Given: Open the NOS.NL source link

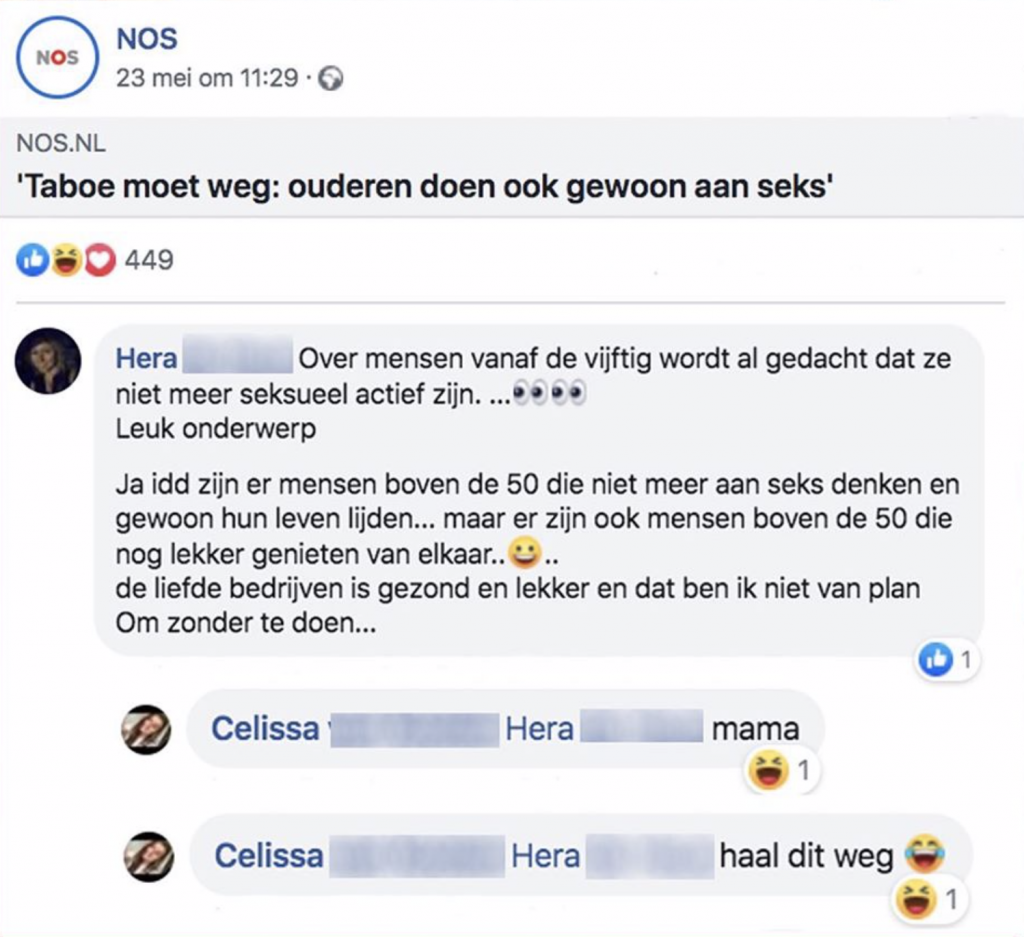Looking at the screenshot, I should coord(61,143).
